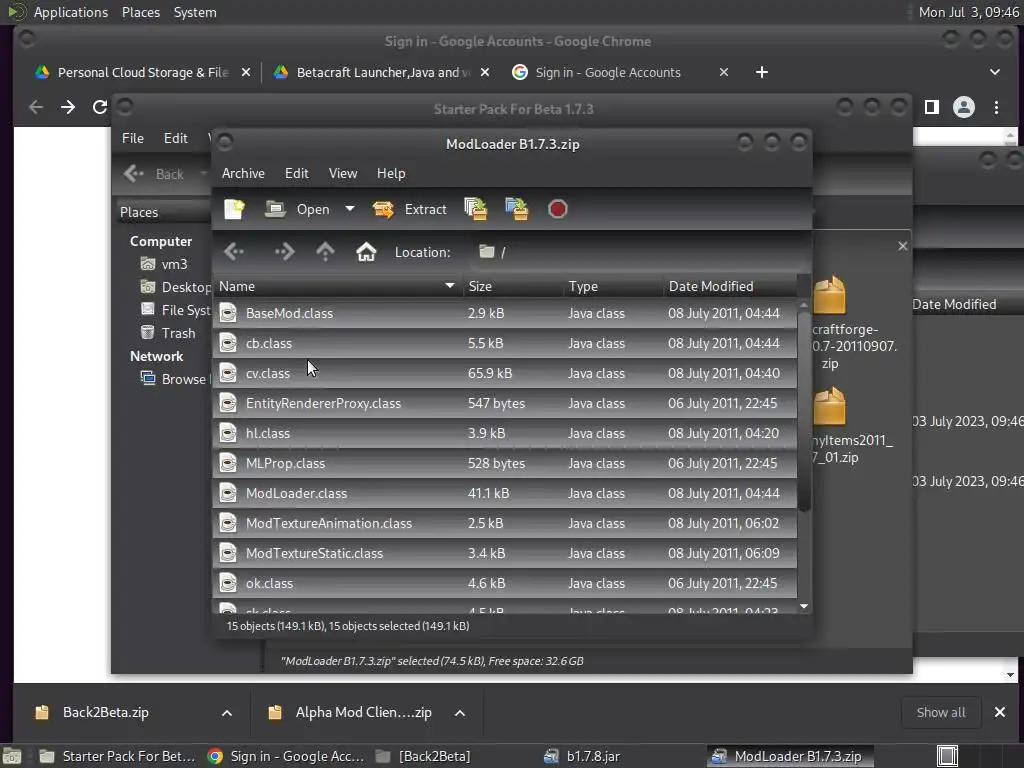Viewport: 1024px width, 768px height.
Task: Open the Help menu
Action: point(391,173)
